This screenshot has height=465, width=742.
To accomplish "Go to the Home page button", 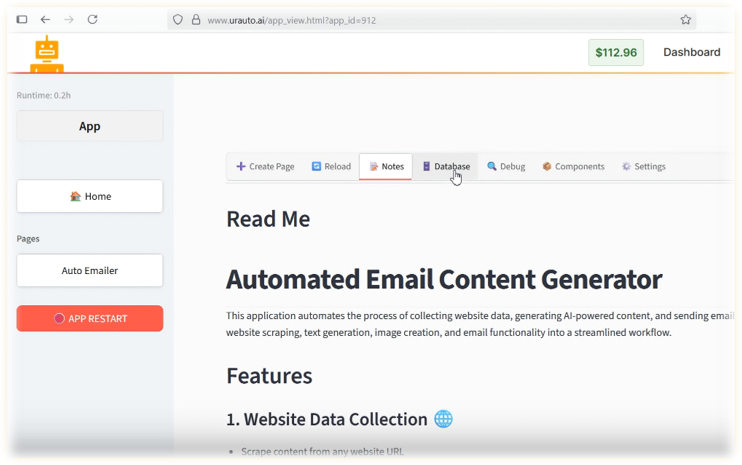I will pyautogui.click(x=90, y=197).
